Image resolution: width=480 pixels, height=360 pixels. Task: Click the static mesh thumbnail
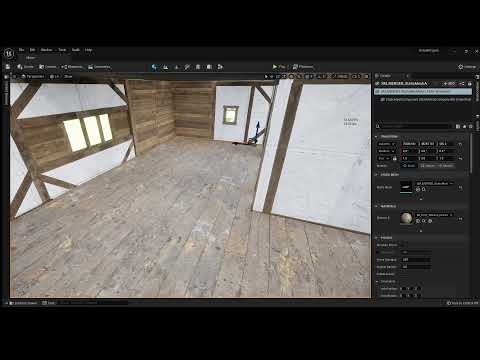click(406, 187)
